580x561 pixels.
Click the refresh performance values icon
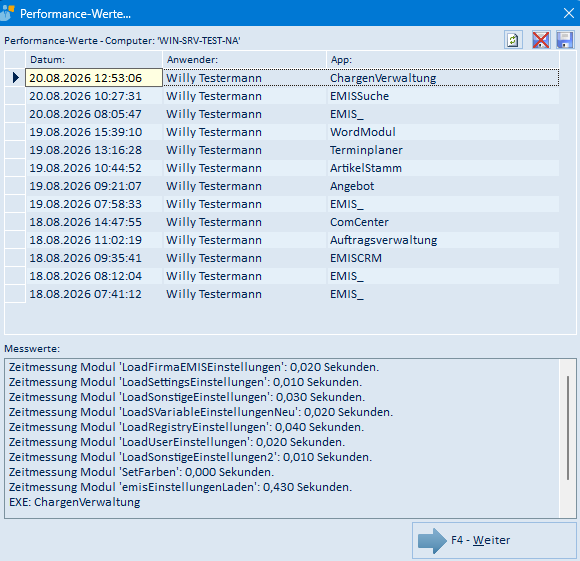point(513,40)
